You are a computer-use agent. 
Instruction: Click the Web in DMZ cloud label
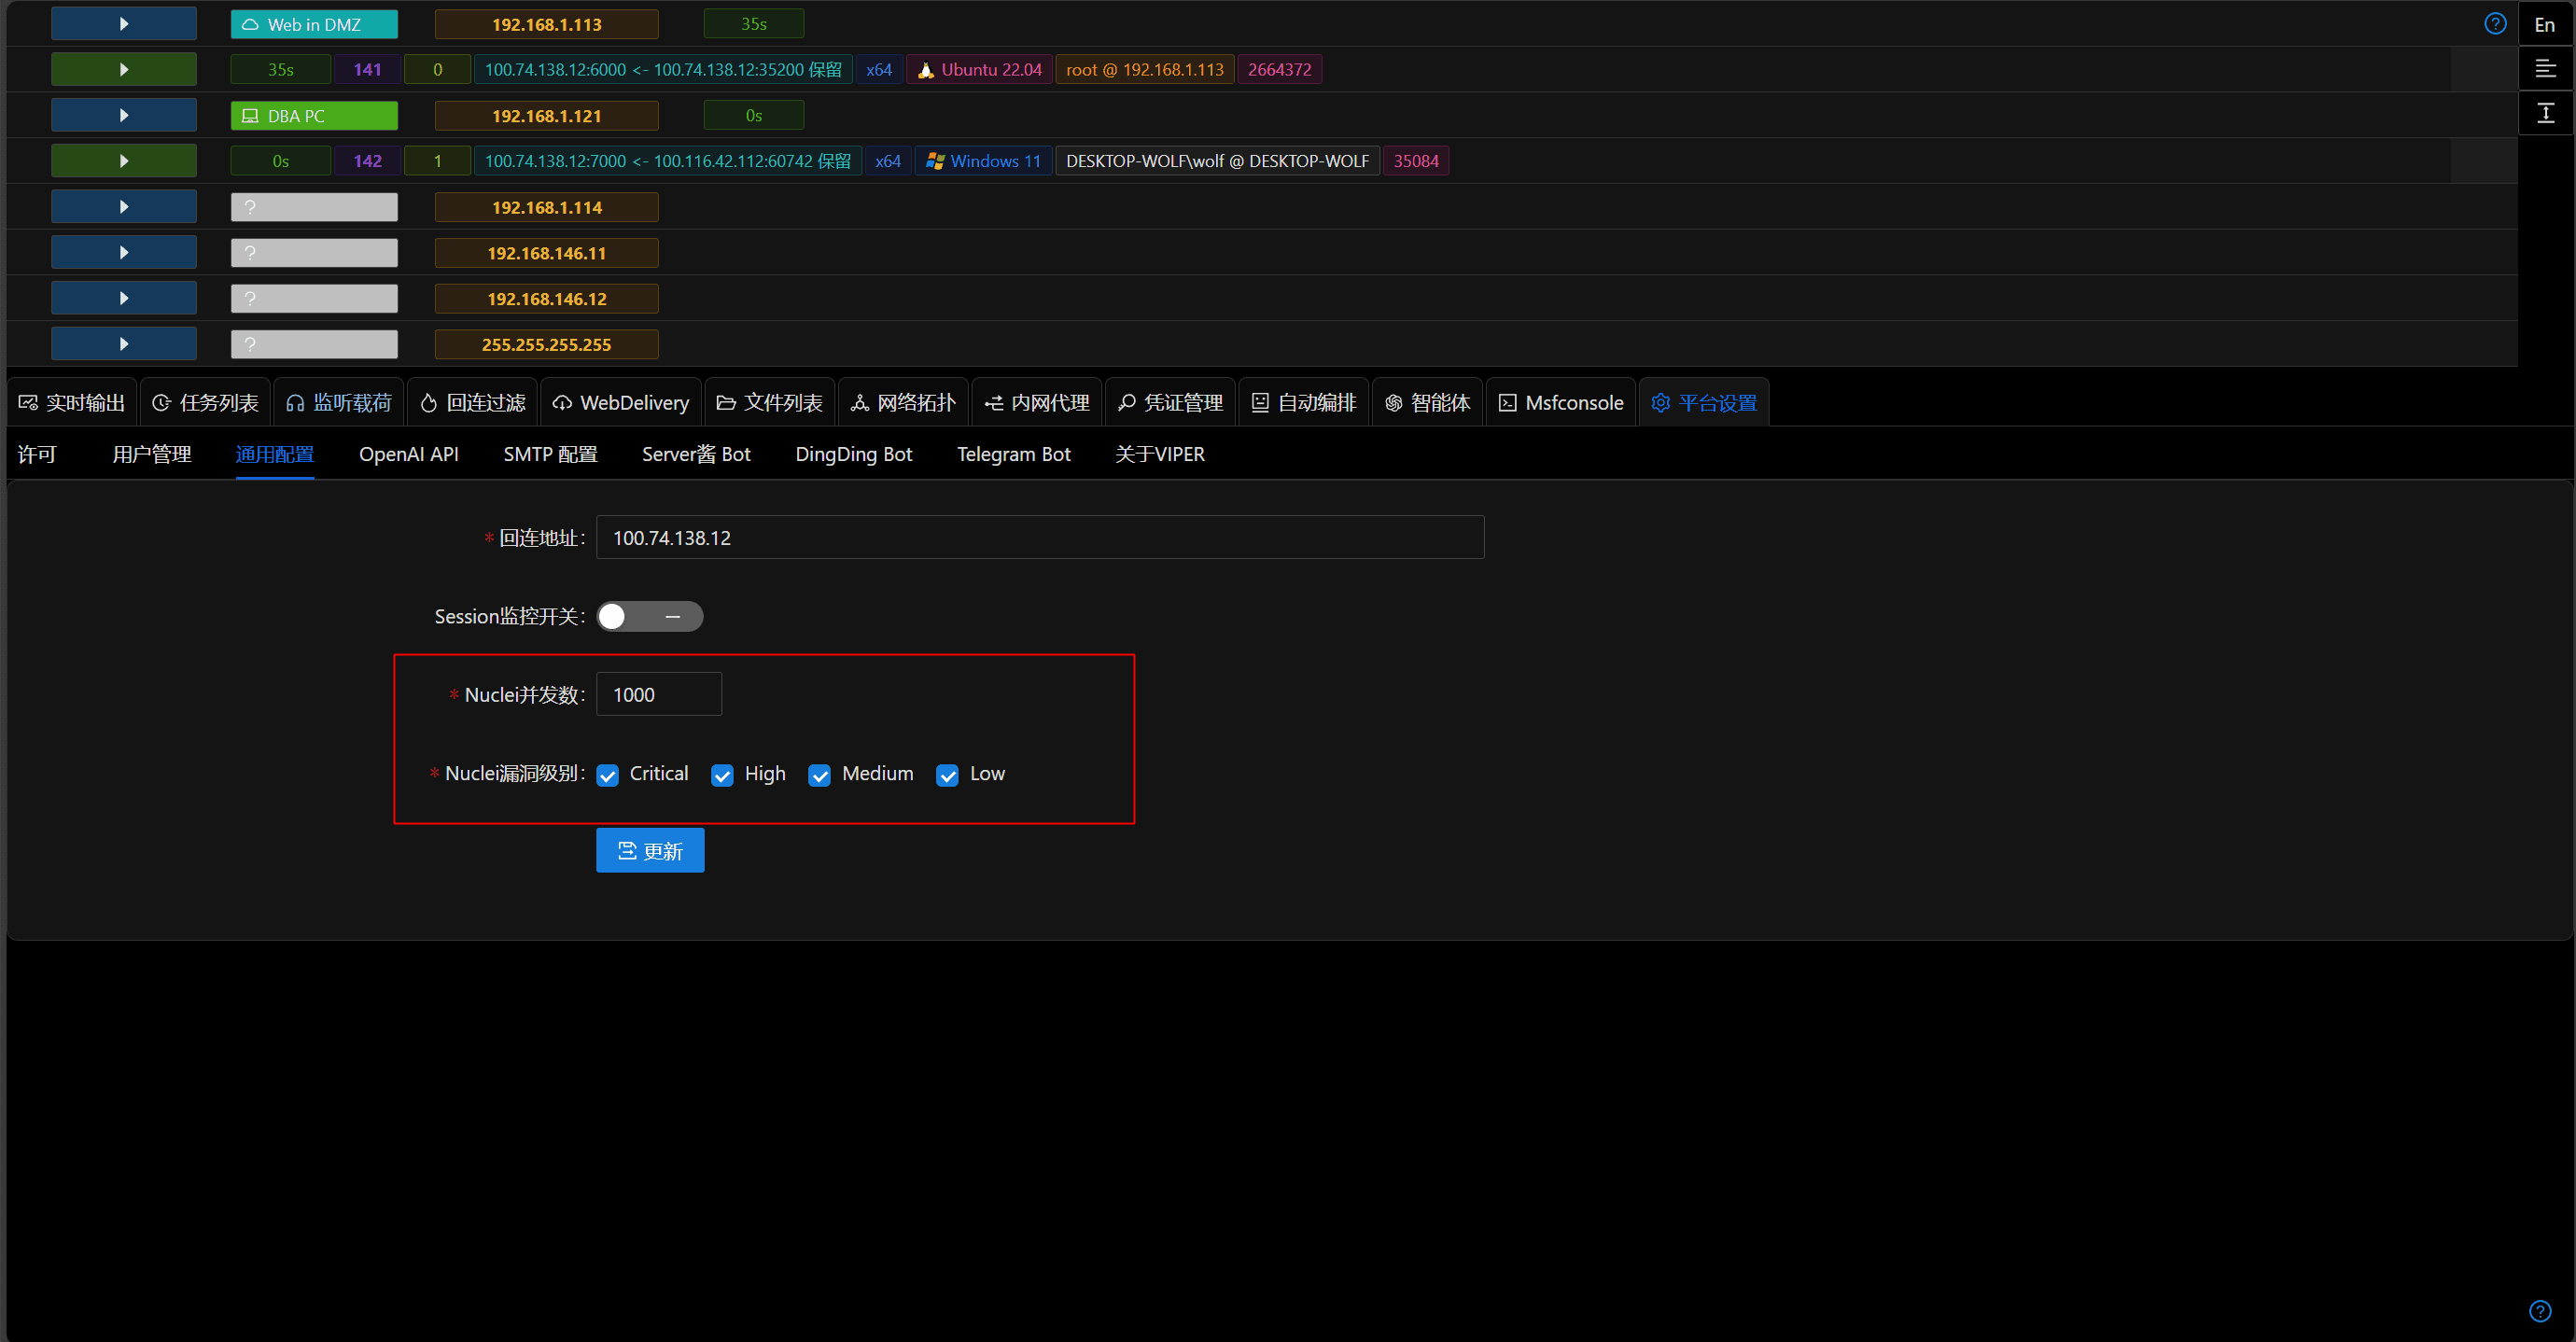tap(314, 24)
